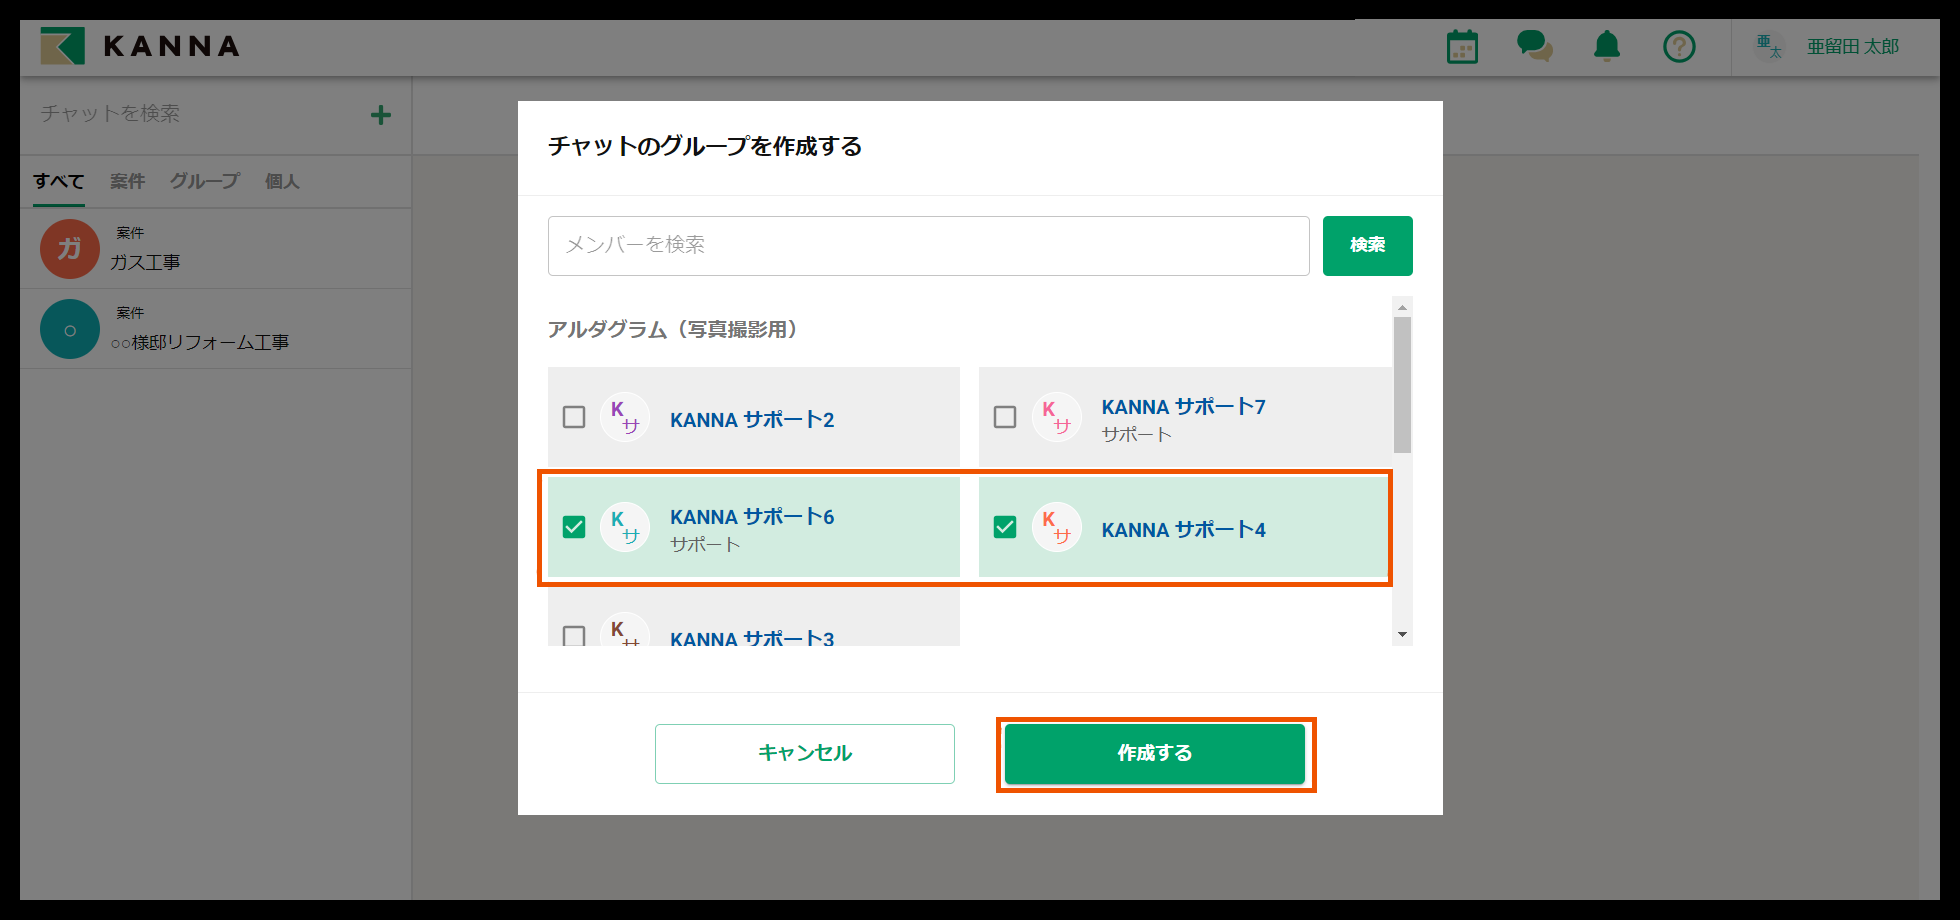Viewport: 1960px width, 920px height.
Task: Check the KANNA サポート7 checkbox
Action: 1005,417
